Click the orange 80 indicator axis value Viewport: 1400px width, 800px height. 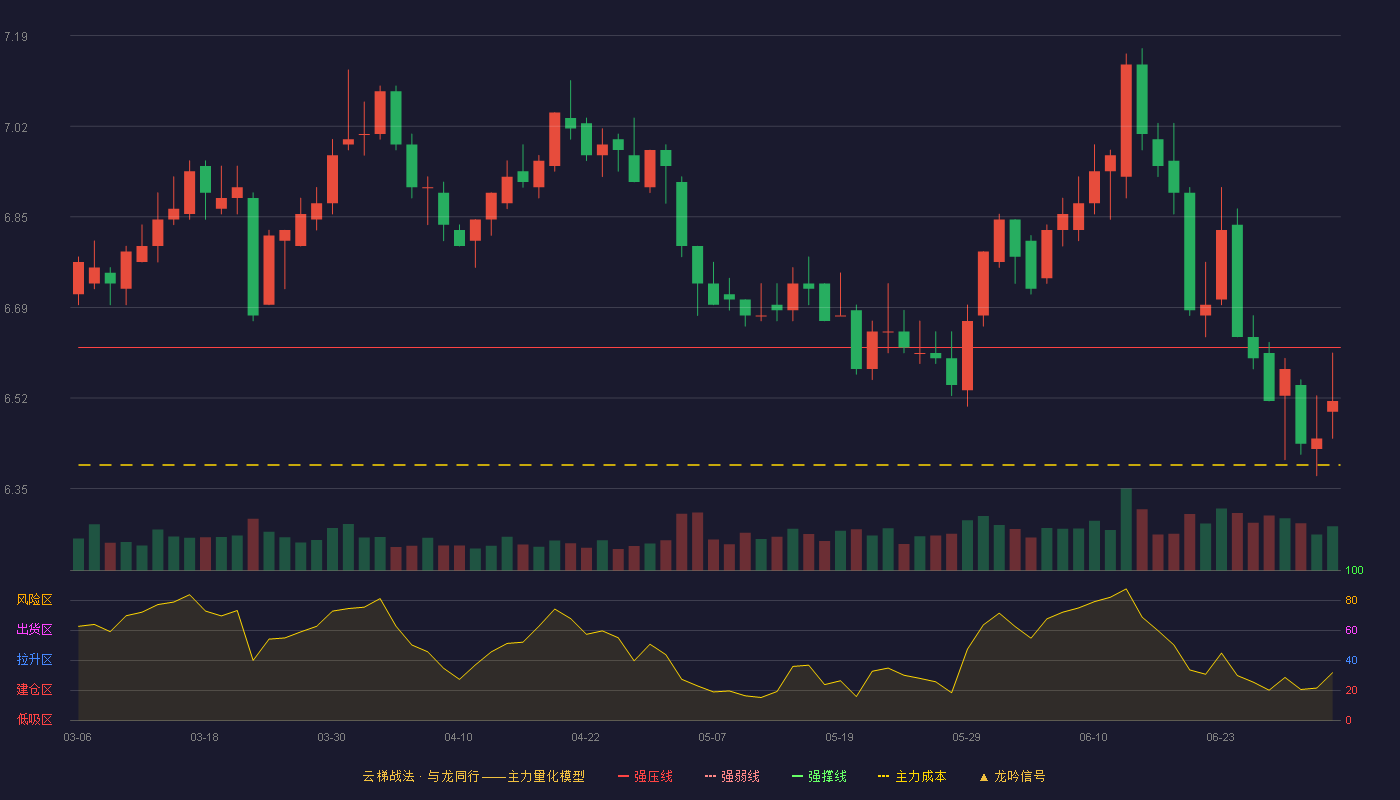(1351, 600)
